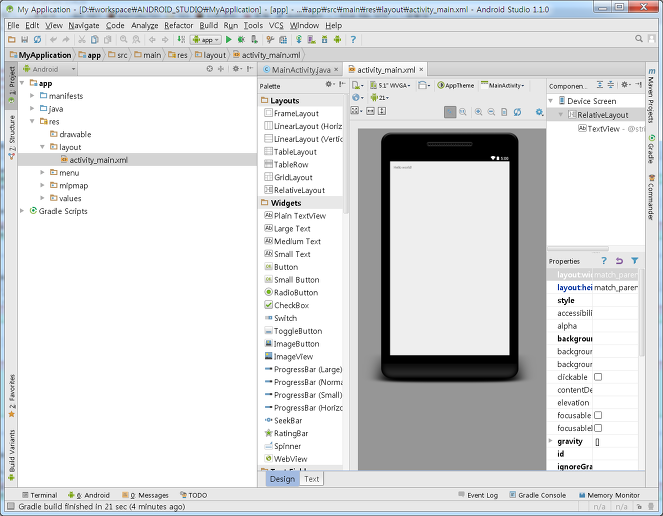Open the VCS menu
The image size is (663, 516).
(276, 25)
